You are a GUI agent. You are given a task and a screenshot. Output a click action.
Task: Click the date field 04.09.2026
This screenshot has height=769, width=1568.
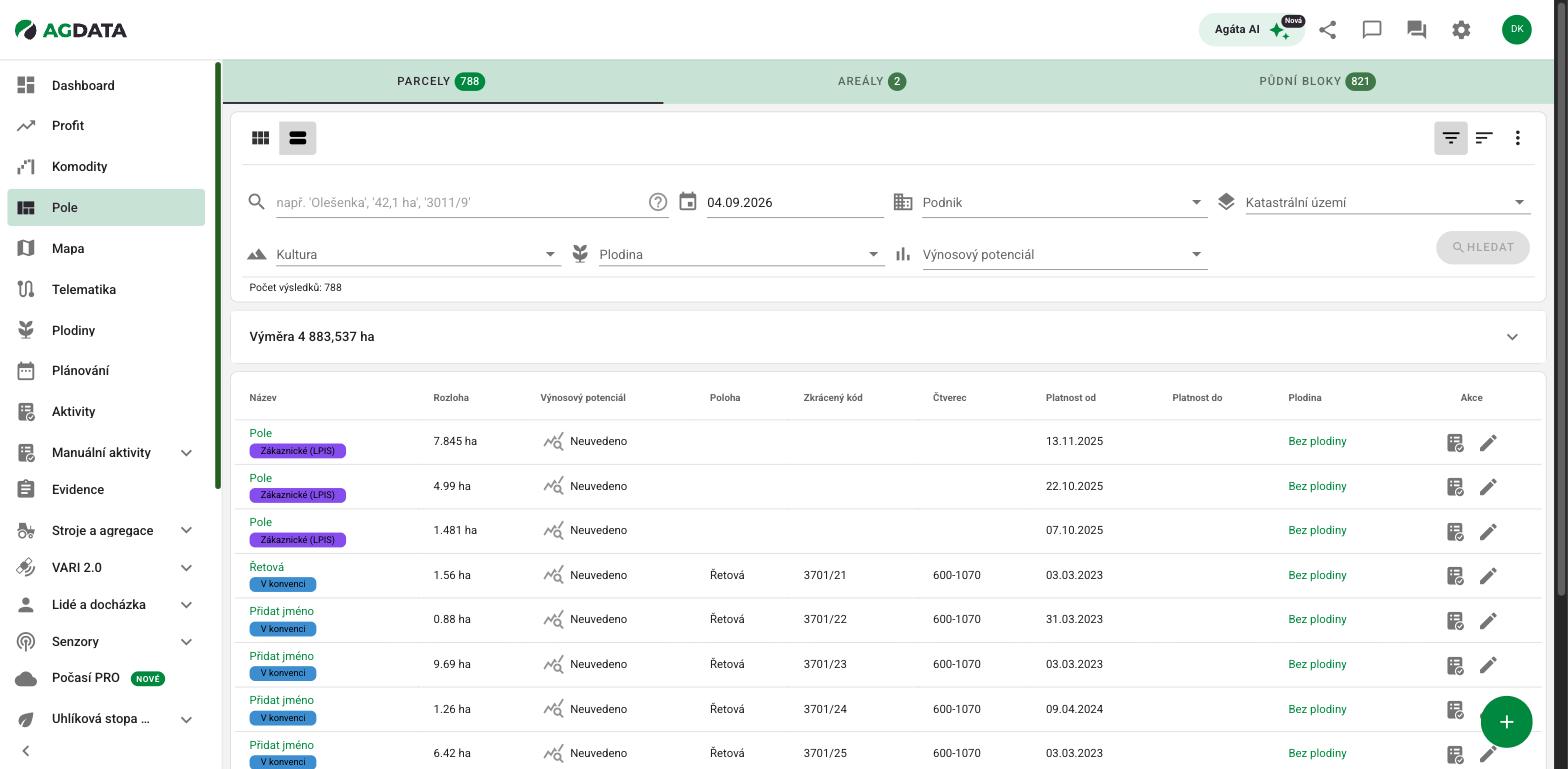coord(795,202)
